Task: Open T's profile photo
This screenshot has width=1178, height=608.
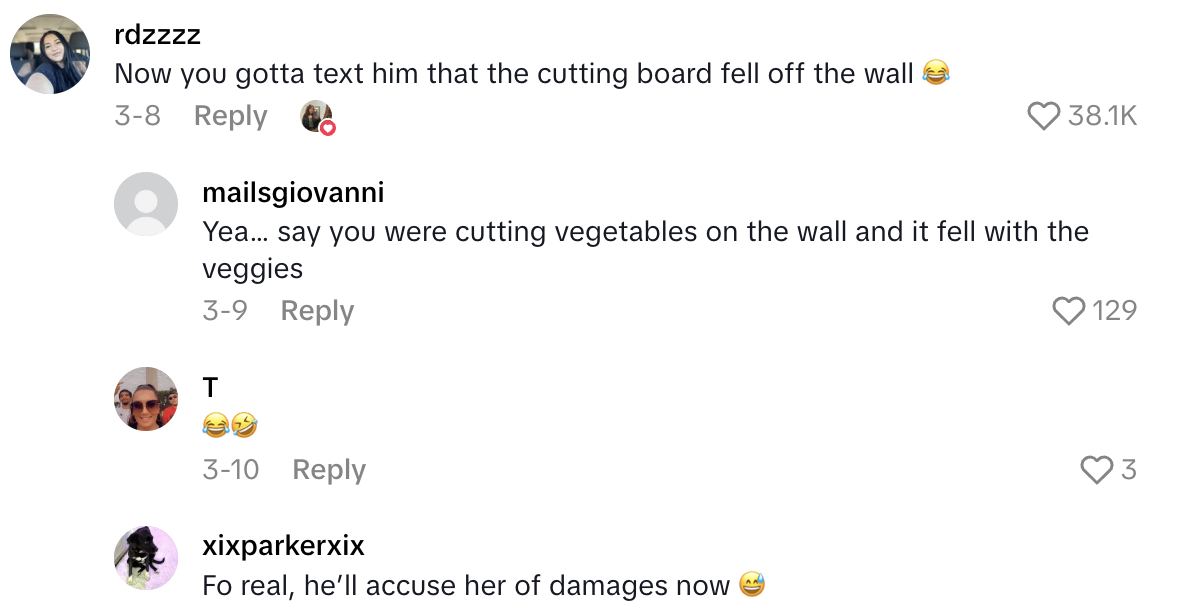Action: (x=146, y=398)
